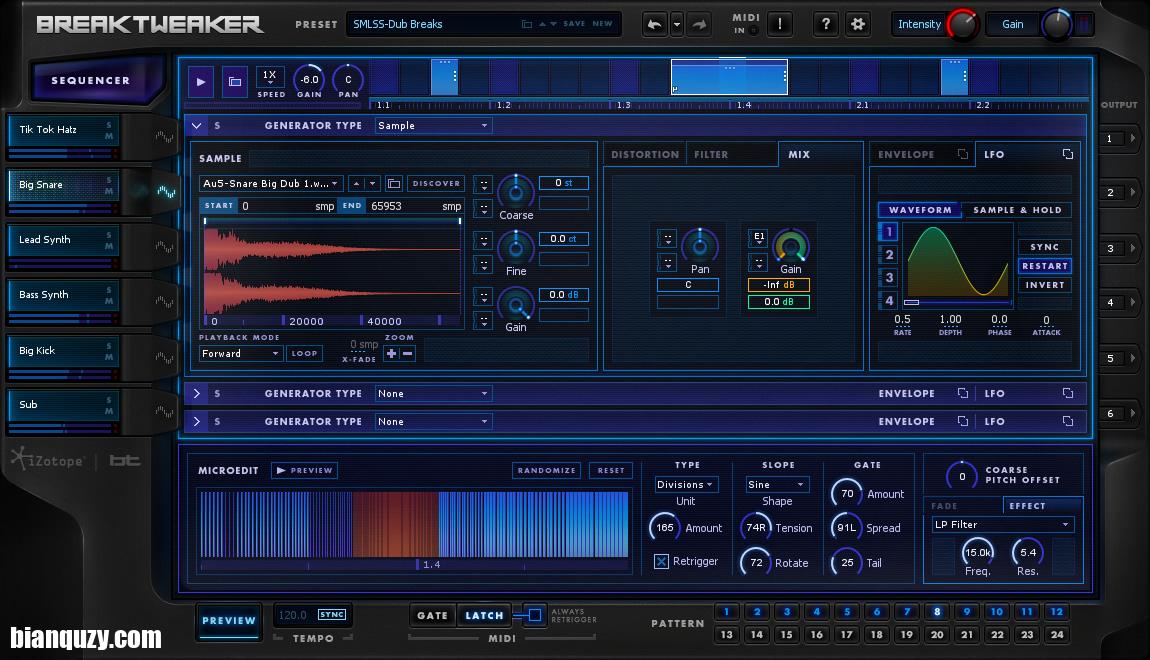Click the output 1 routing arrow

(x=1133, y=138)
